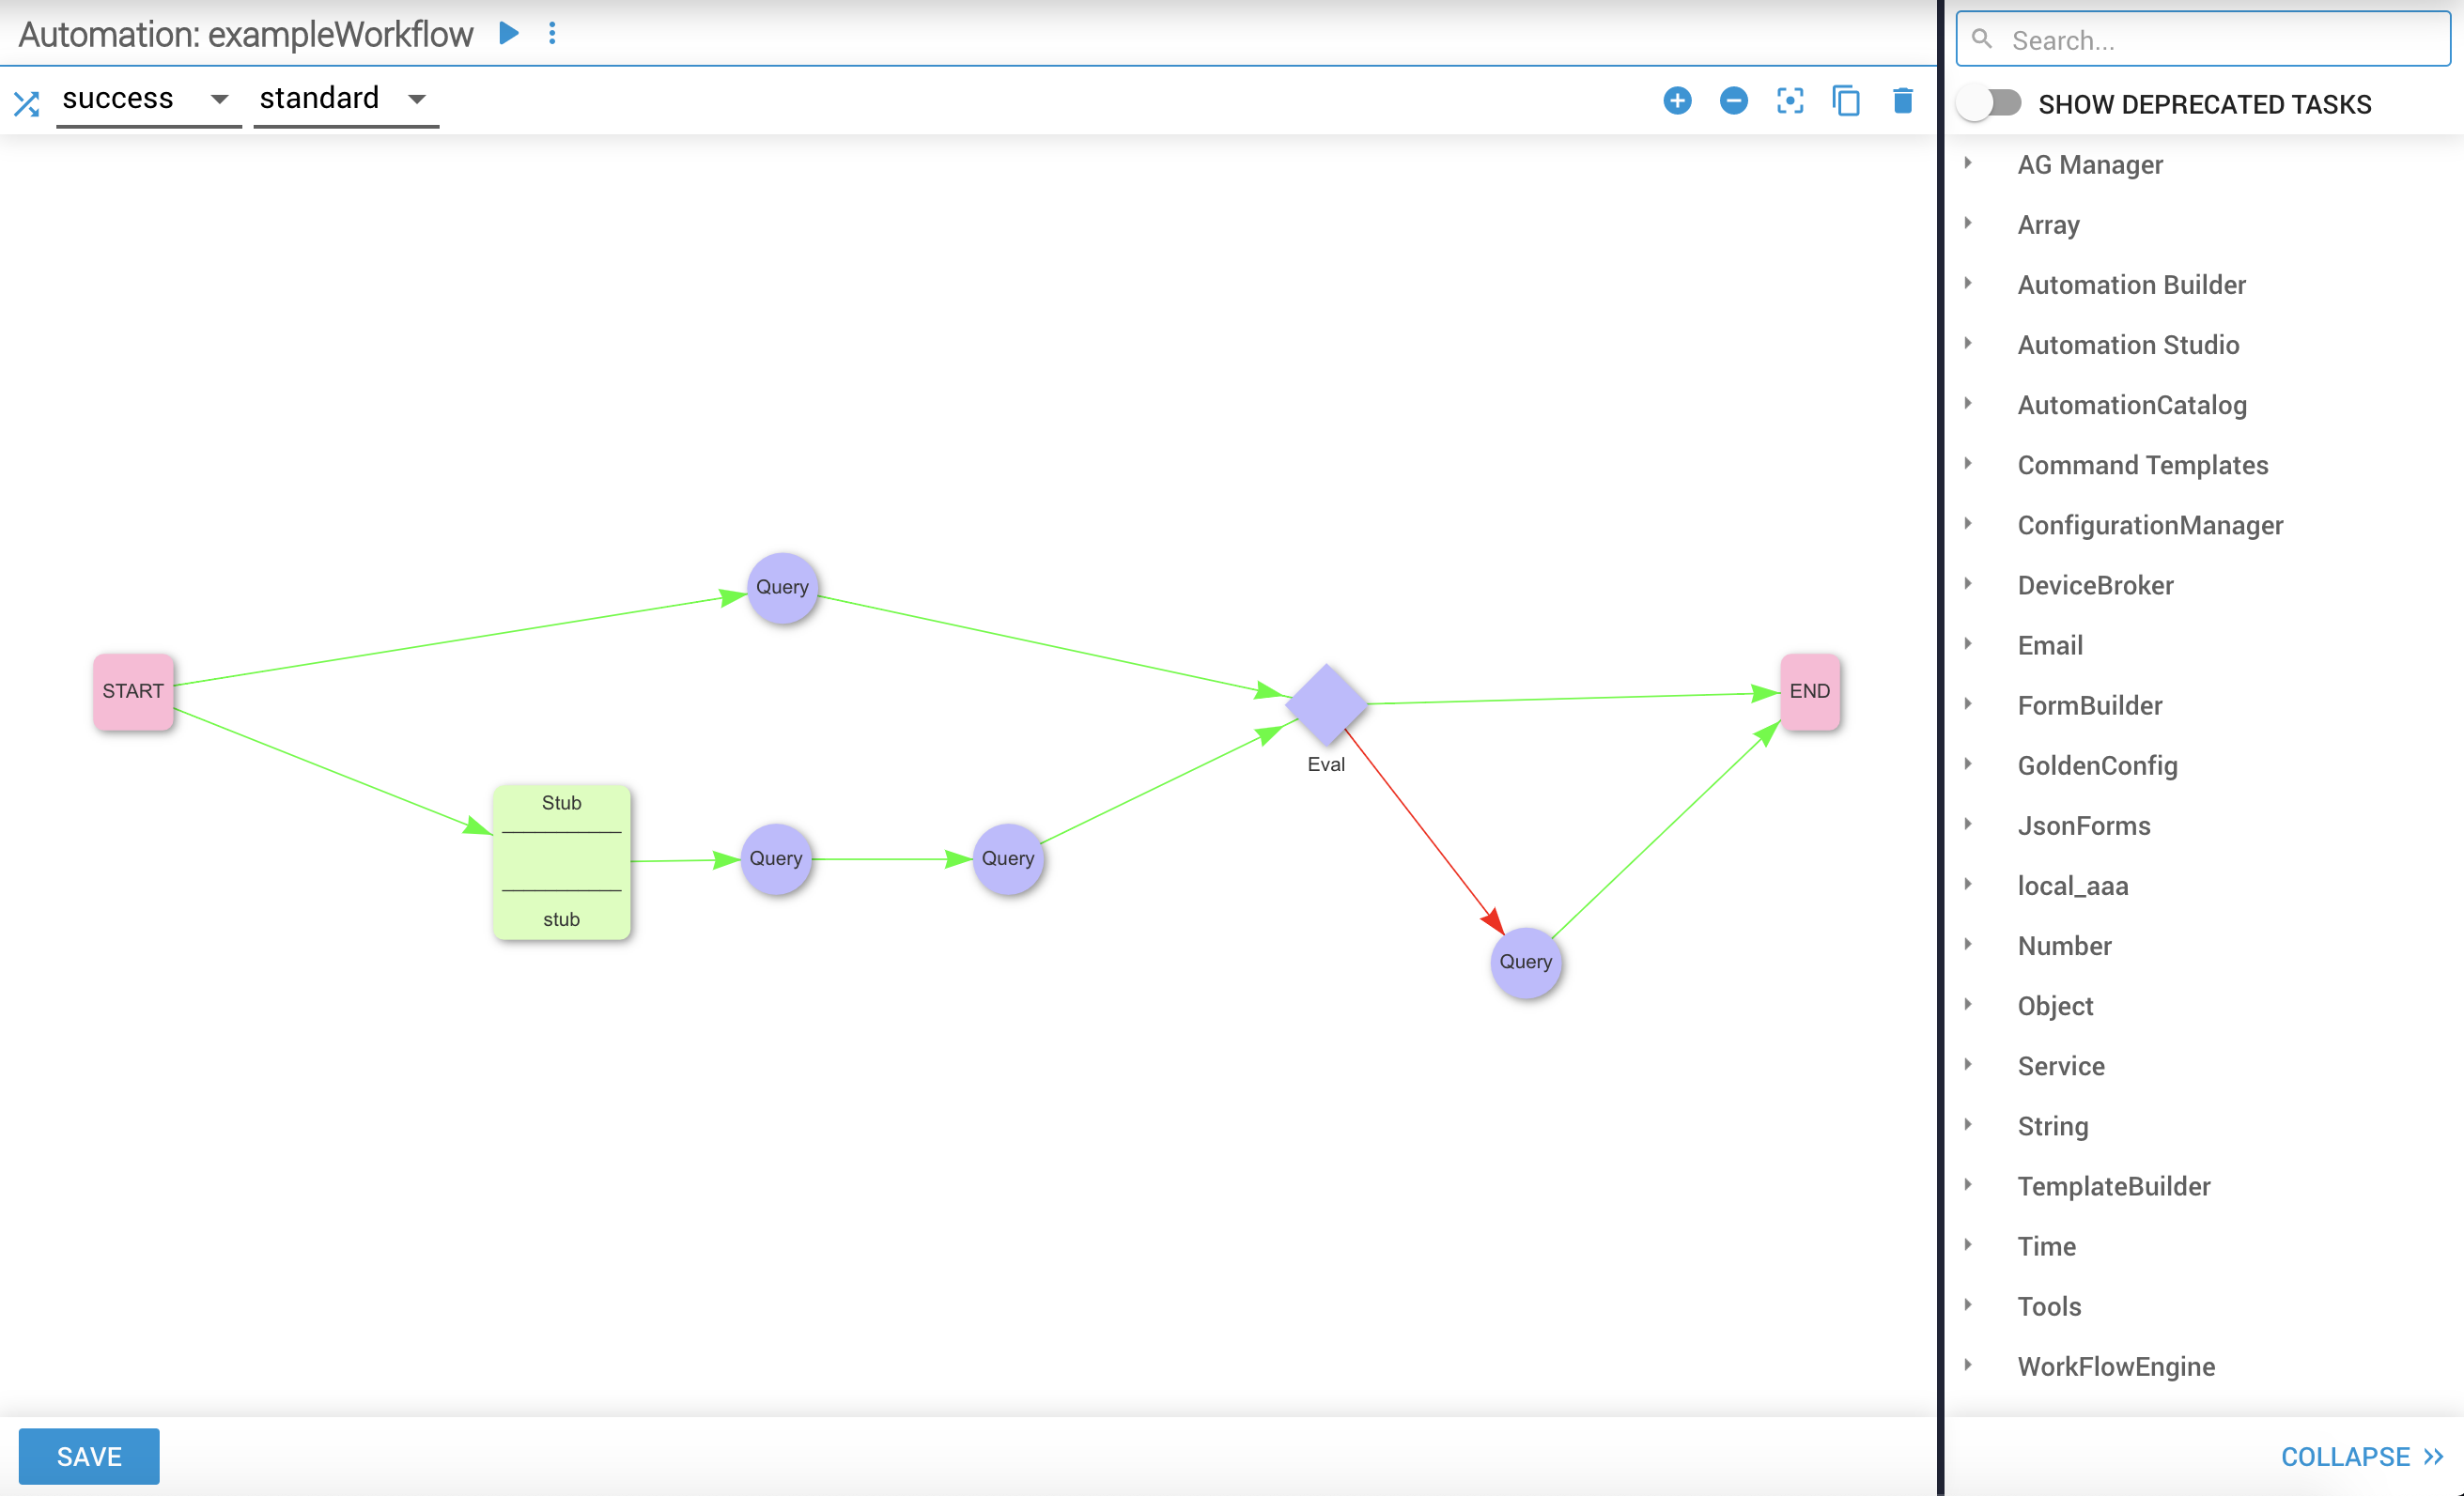Delete selection with the trash icon

(1902, 100)
